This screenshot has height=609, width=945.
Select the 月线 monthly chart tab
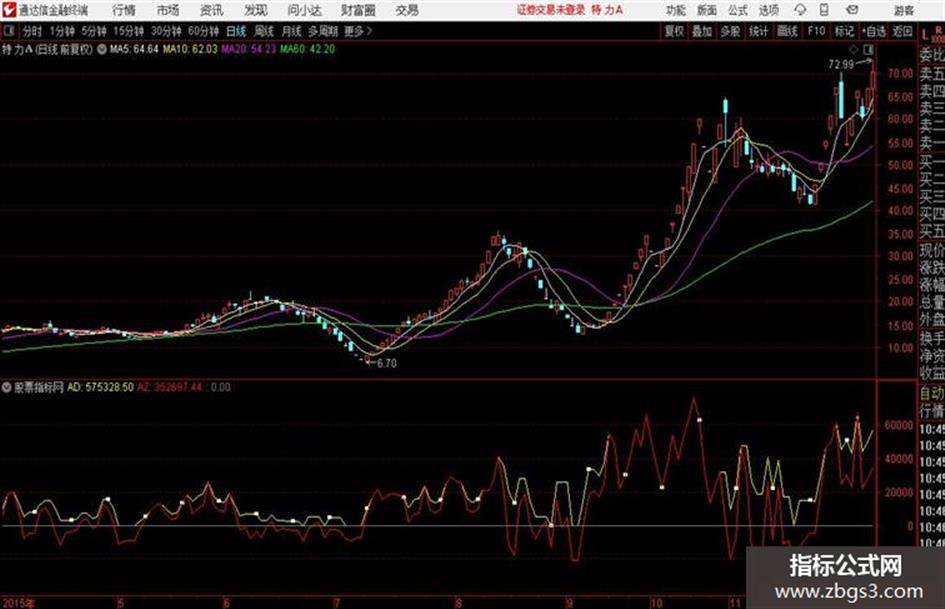click(292, 31)
